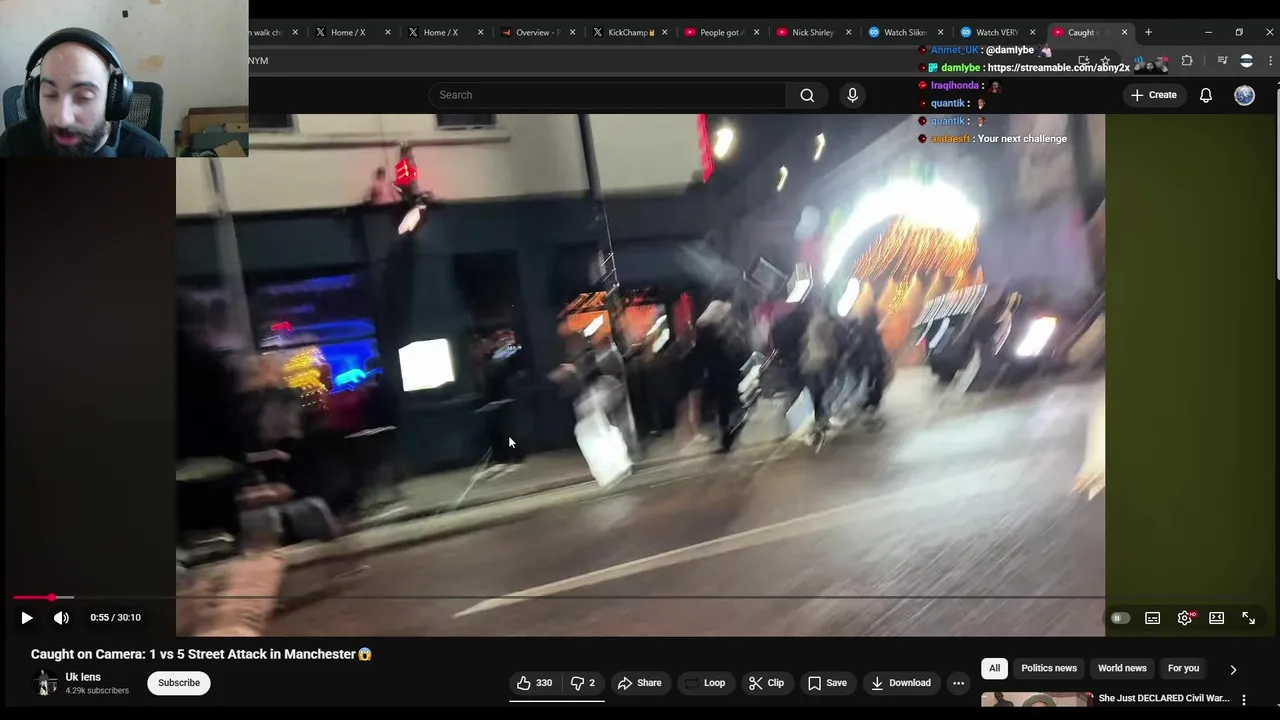The width and height of the screenshot is (1280, 720).
Task: Like the video with thumbs up
Action: (534, 683)
